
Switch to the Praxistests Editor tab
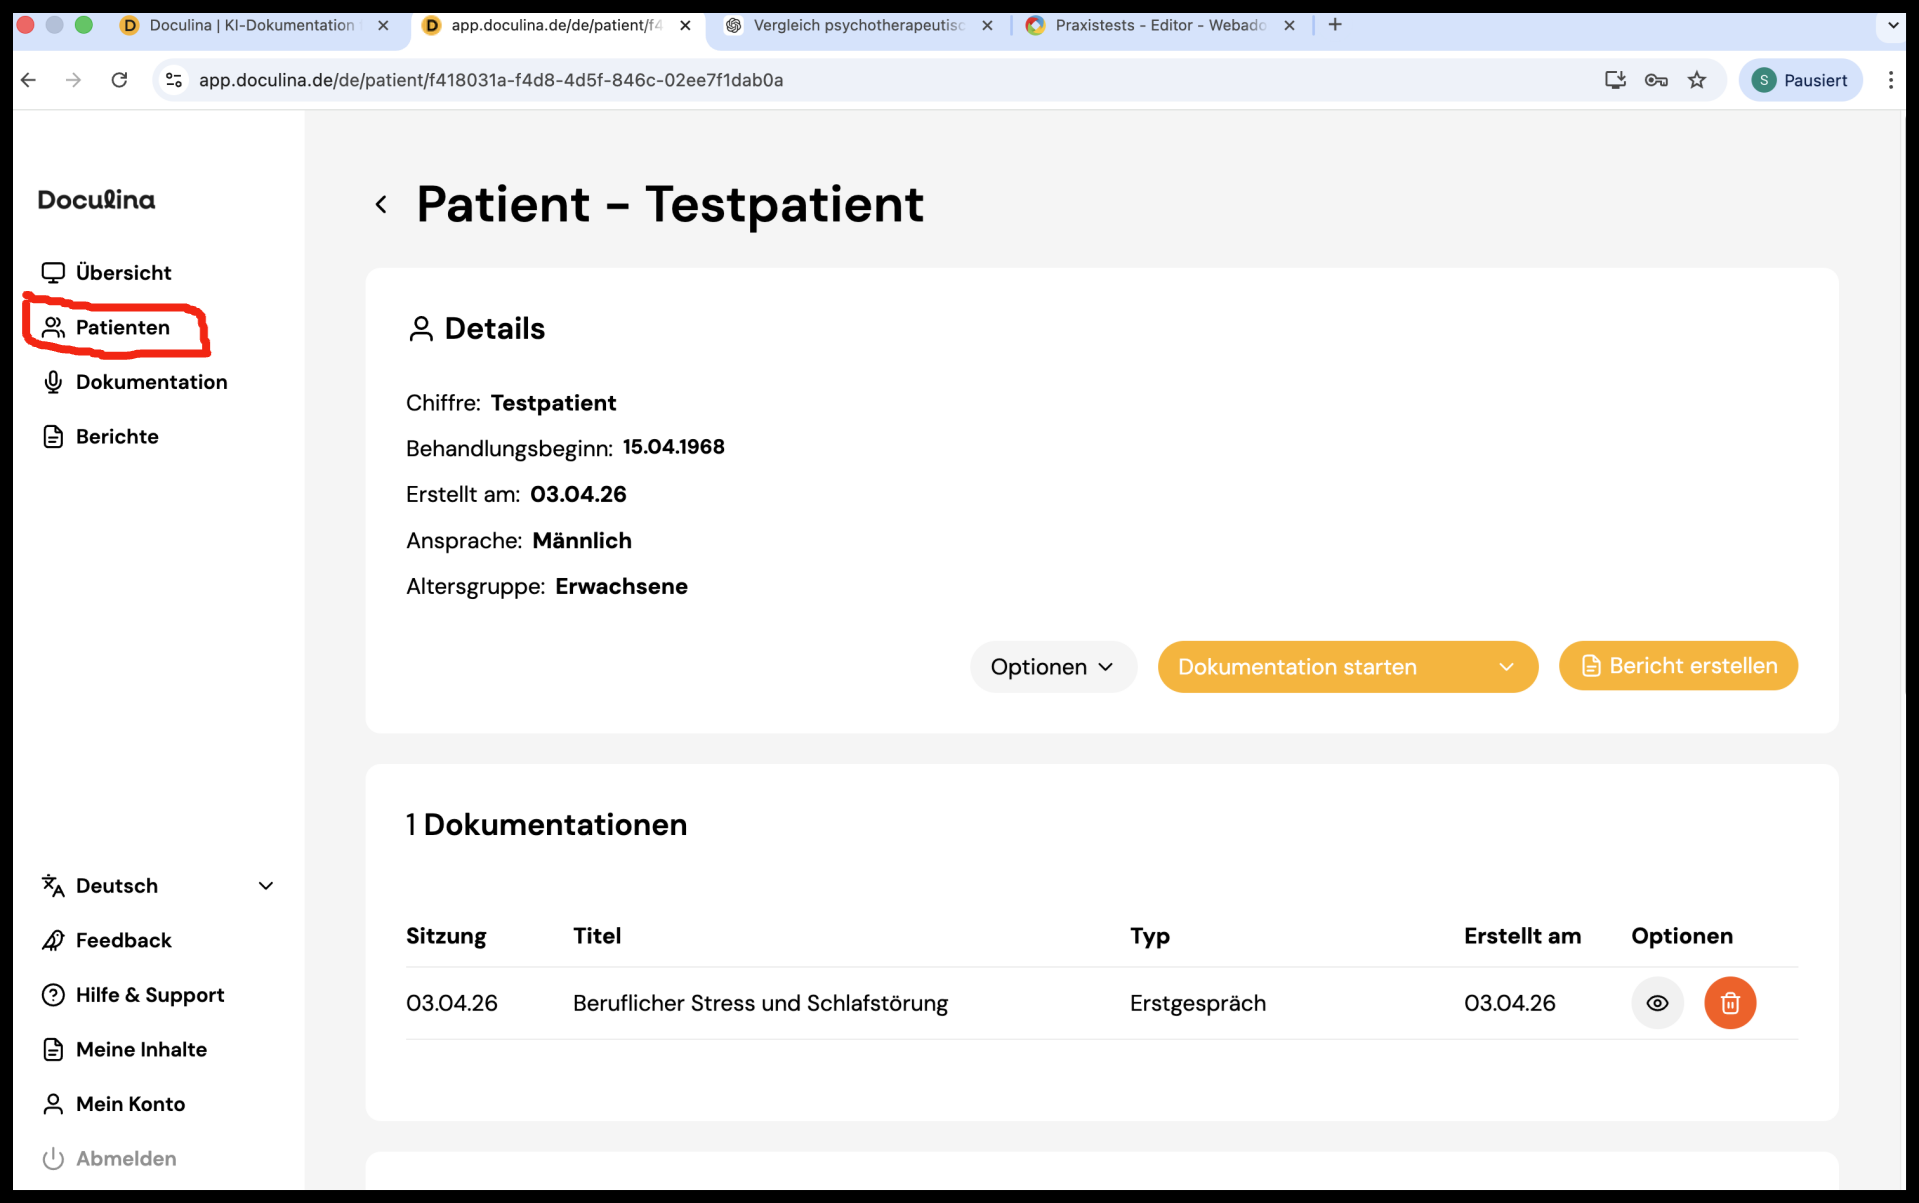pyautogui.click(x=1160, y=25)
